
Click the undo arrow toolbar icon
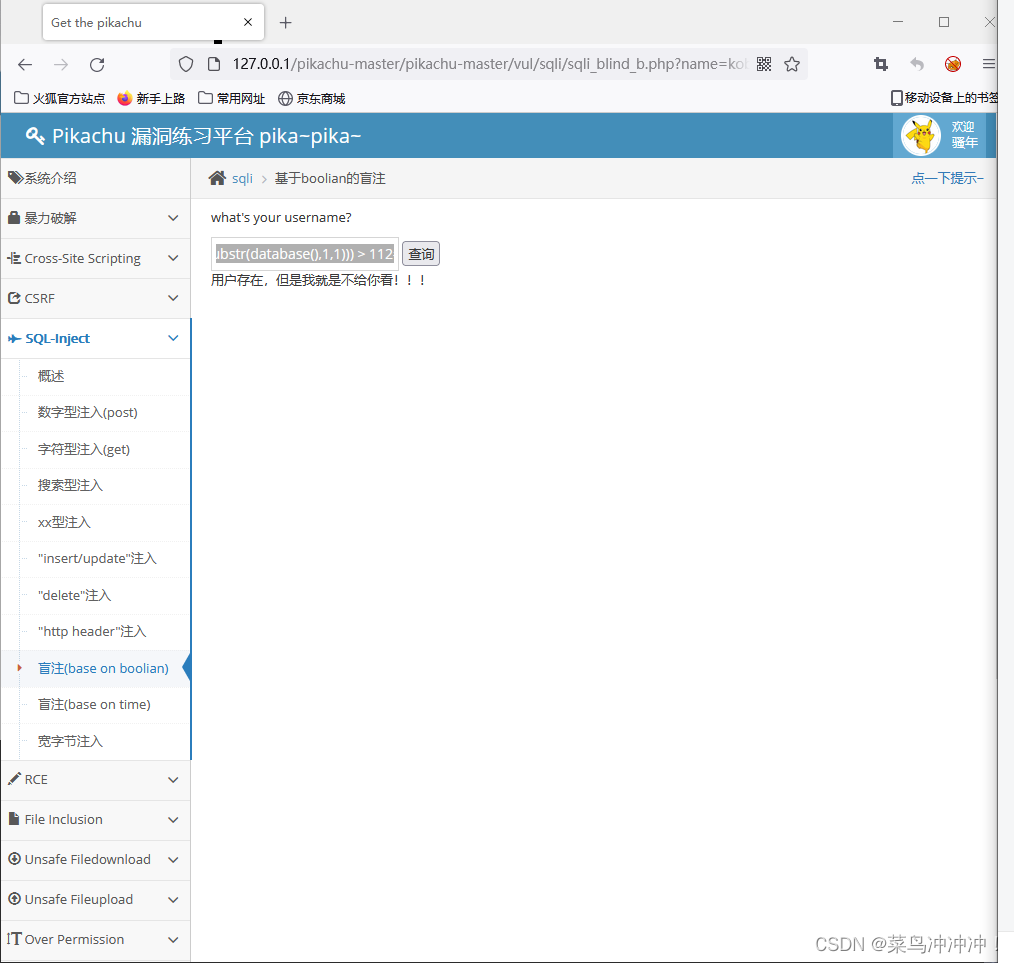click(x=917, y=64)
